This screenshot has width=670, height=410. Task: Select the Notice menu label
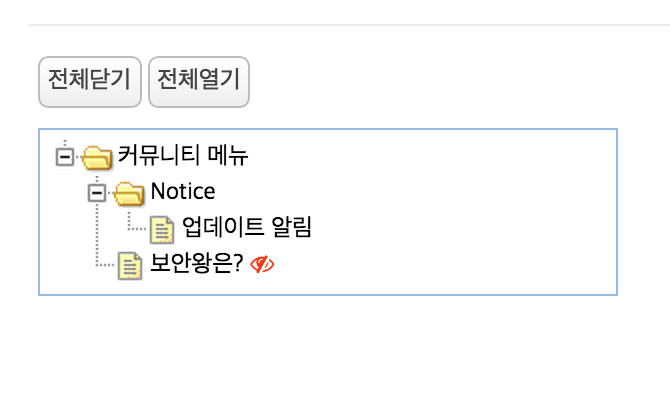182,191
